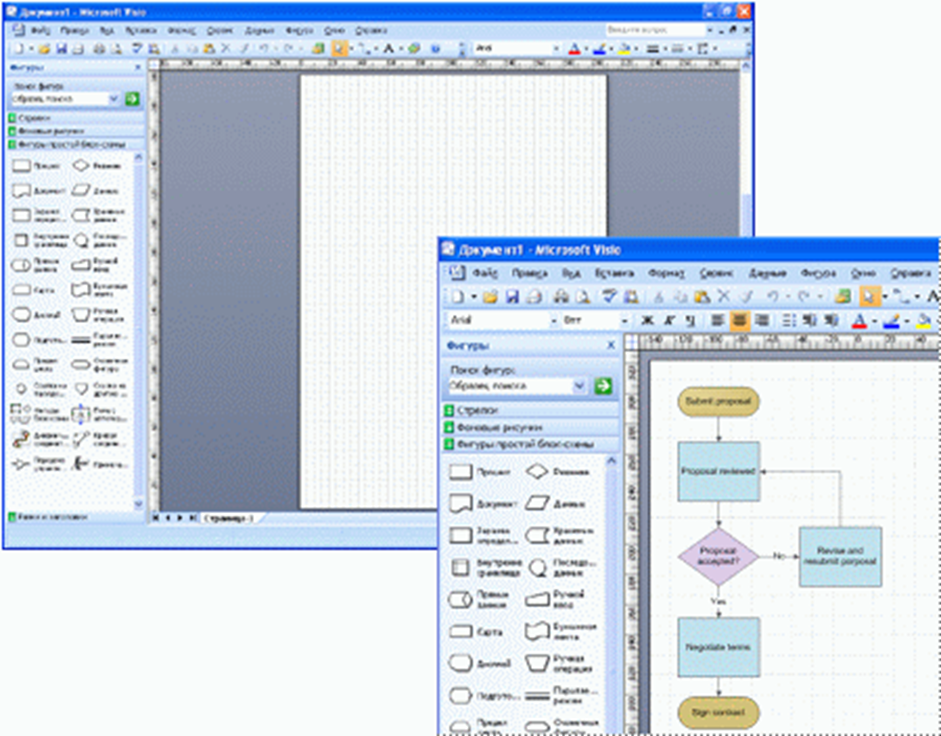Toggle Italic К in enlarged window

(669, 321)
